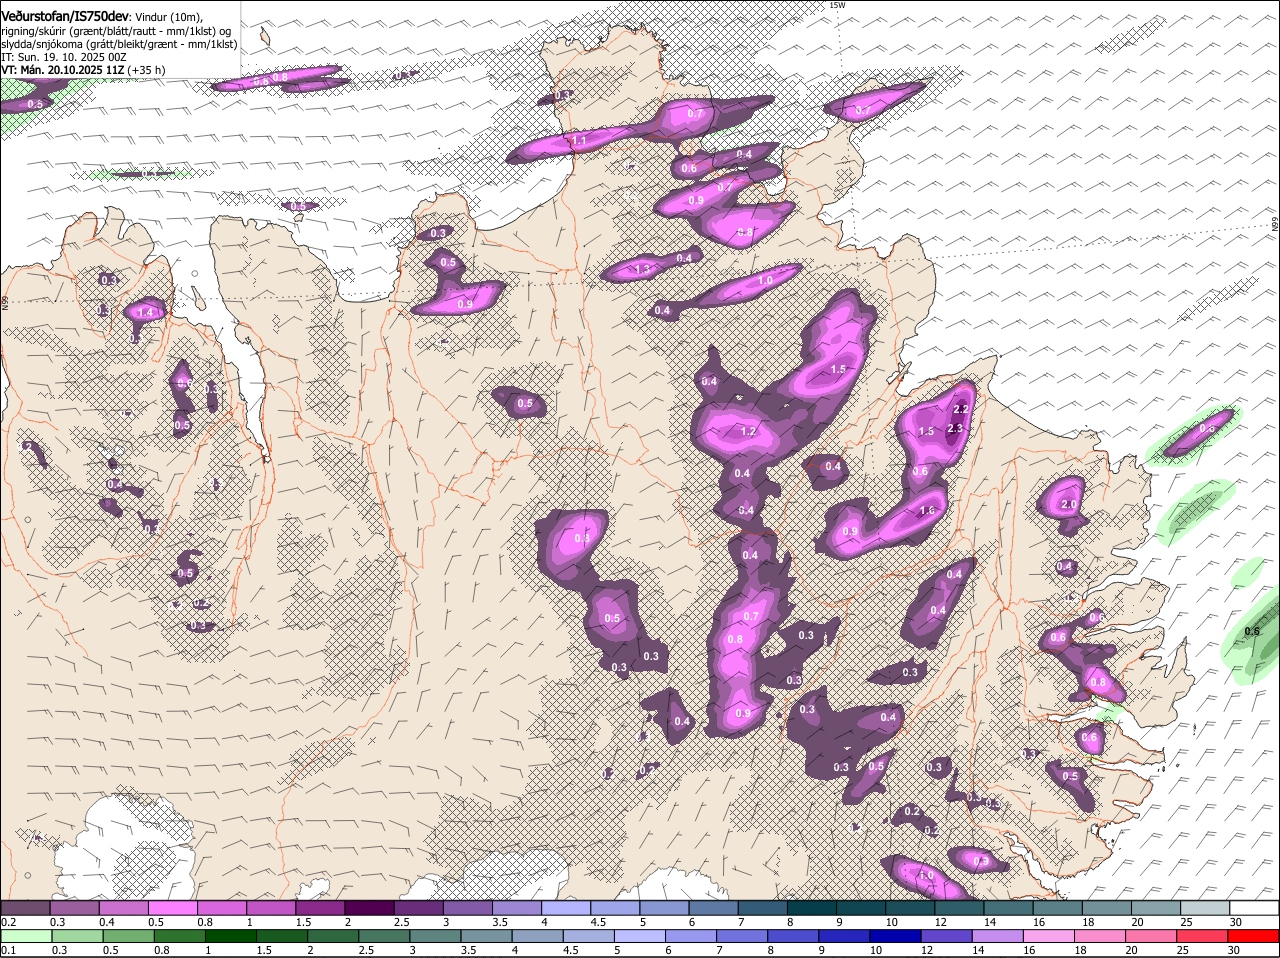Click the 1.4 value in the Westfjords
The height and width of the screenshot is (958, 1280).
click(x=146, y=313)
